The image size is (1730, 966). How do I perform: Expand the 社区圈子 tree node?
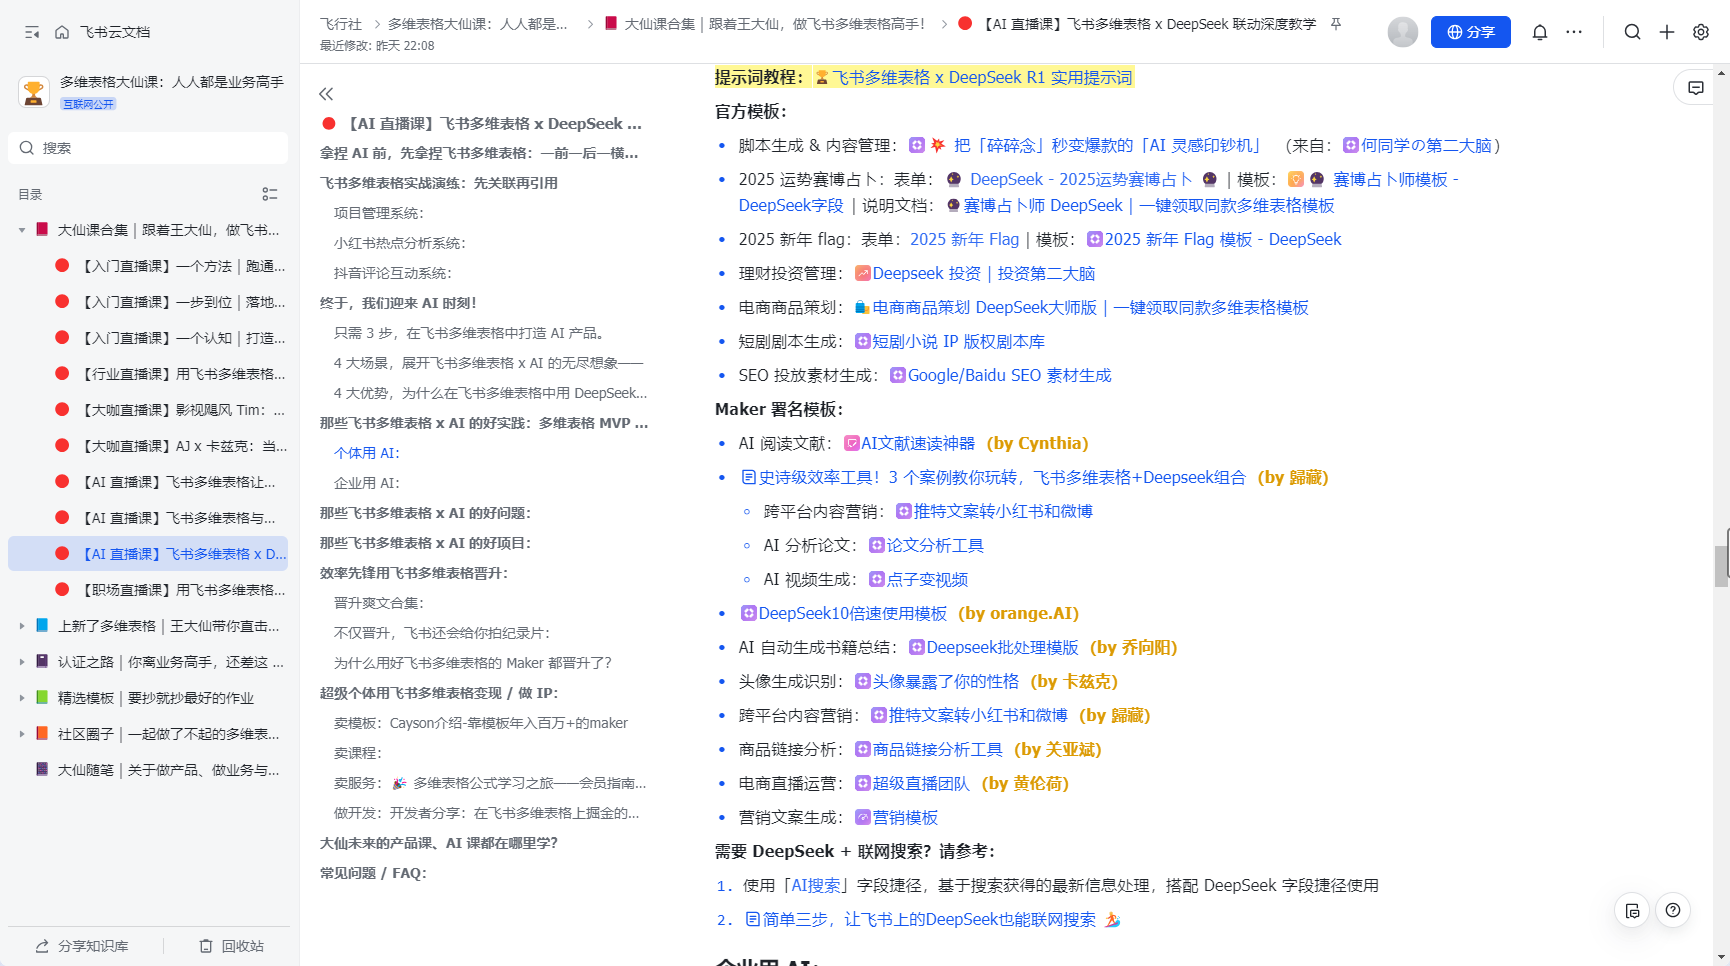22,734
